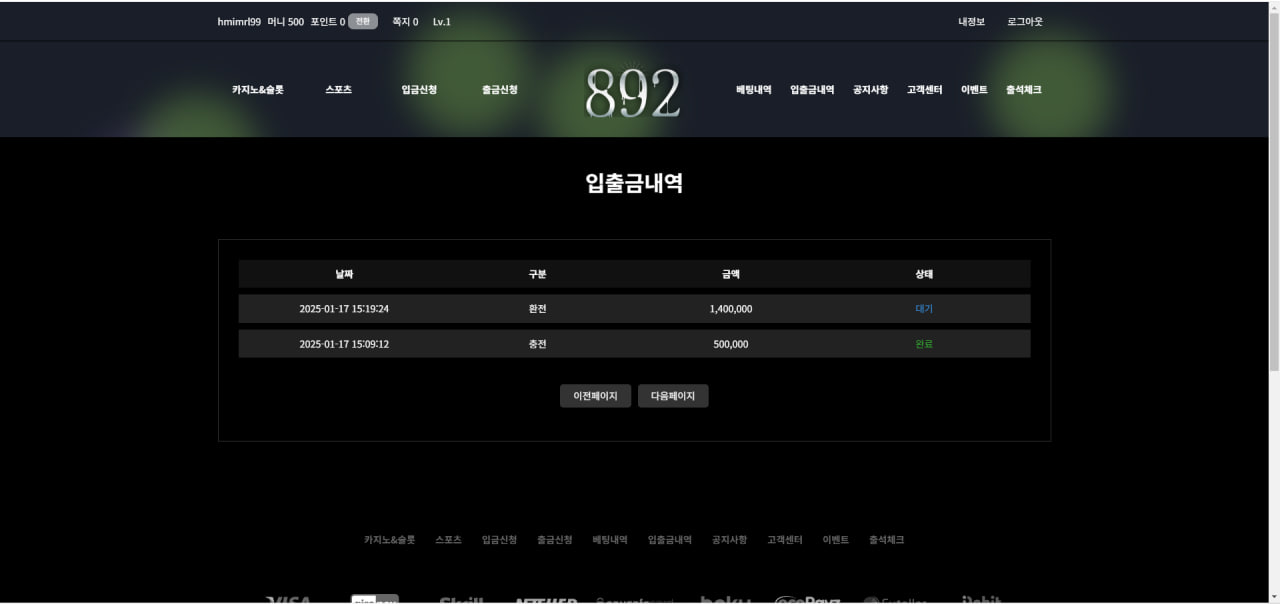Go to 이벤트 in the header menu

pos(974,90)
